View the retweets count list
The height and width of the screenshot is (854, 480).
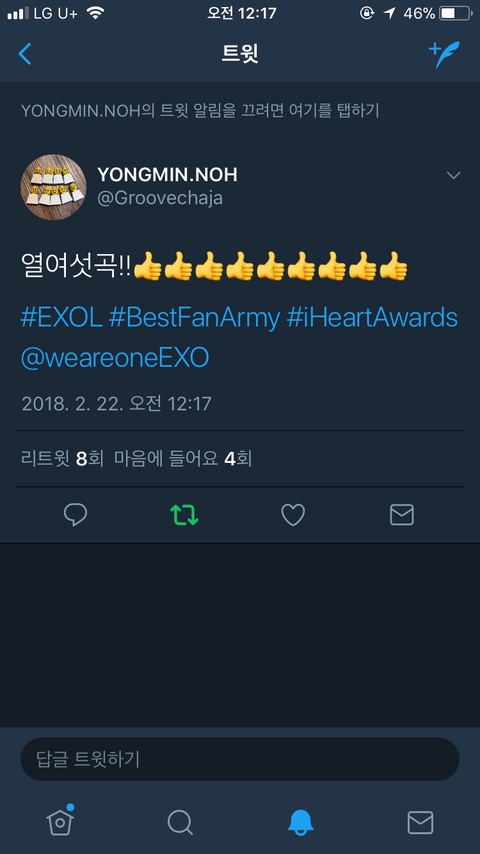62,459
